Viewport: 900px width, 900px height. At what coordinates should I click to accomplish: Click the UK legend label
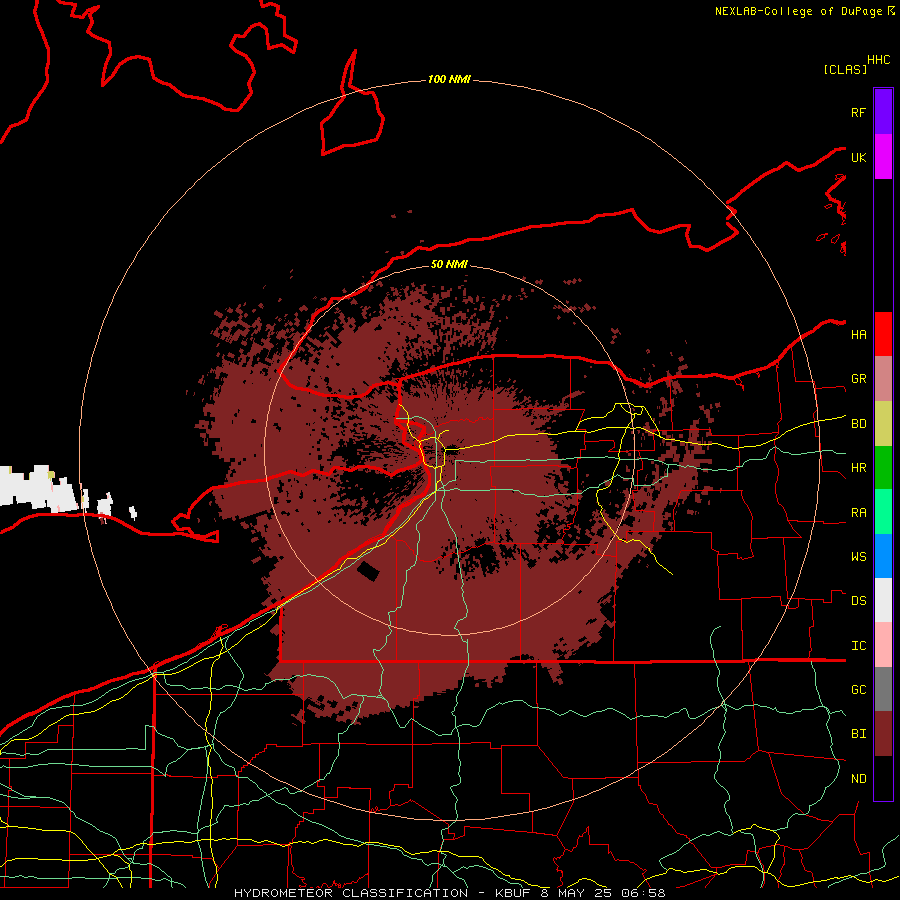click(859, 157)
